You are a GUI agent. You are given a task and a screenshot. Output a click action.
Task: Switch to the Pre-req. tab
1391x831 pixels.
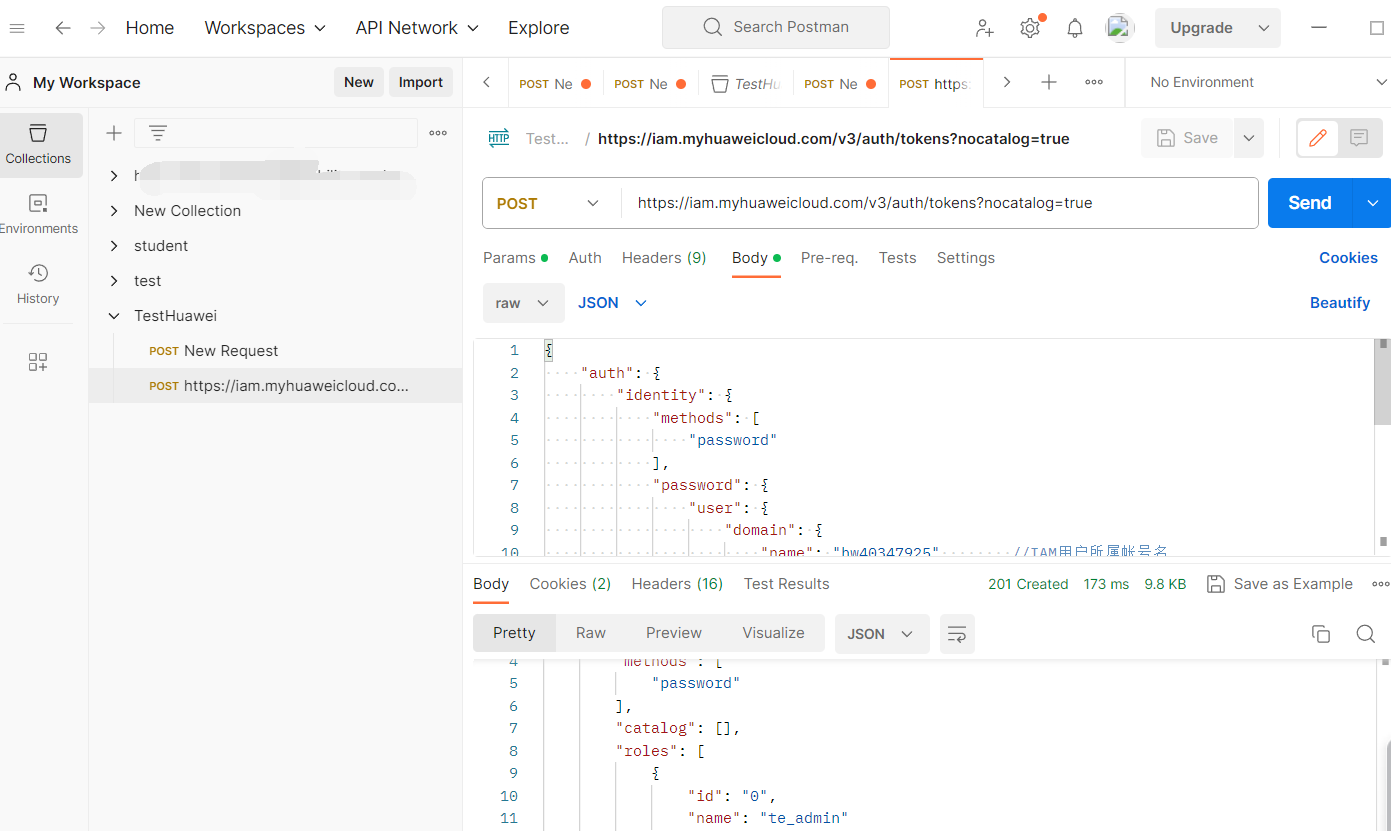pyautogui.click(x=829, y=258)
